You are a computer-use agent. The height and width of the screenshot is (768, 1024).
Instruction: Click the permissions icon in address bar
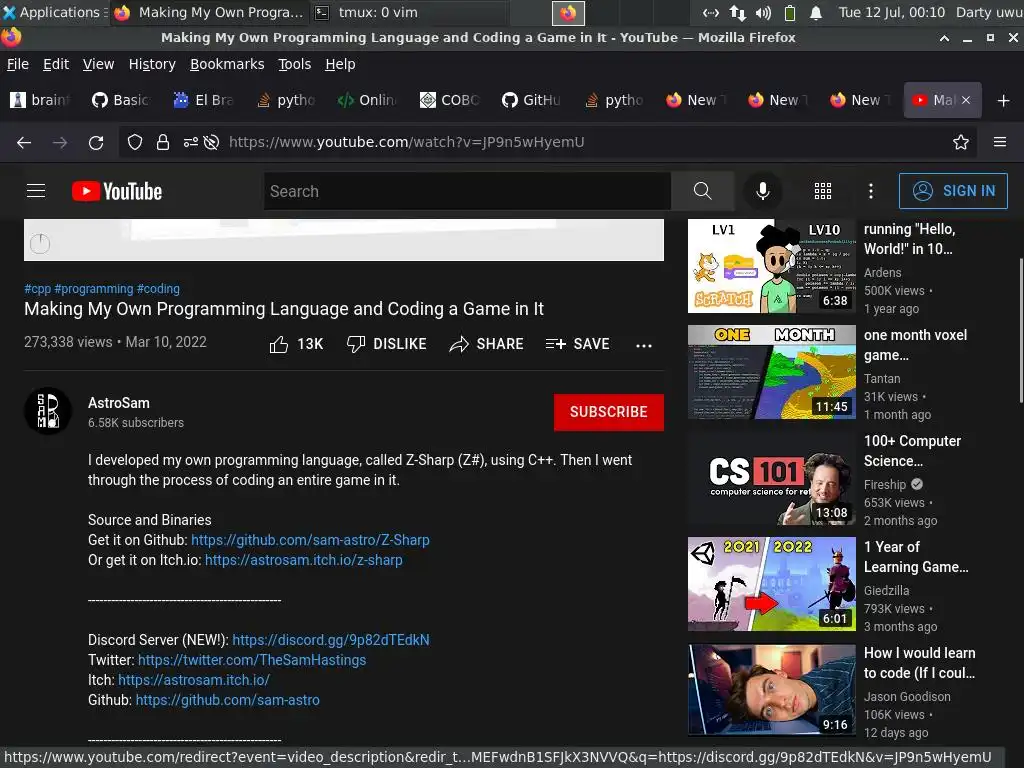pyautogui.click(x=190, y=142)
